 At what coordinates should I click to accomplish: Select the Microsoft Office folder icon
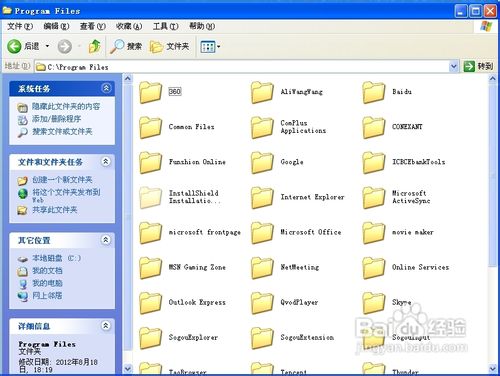262,233
